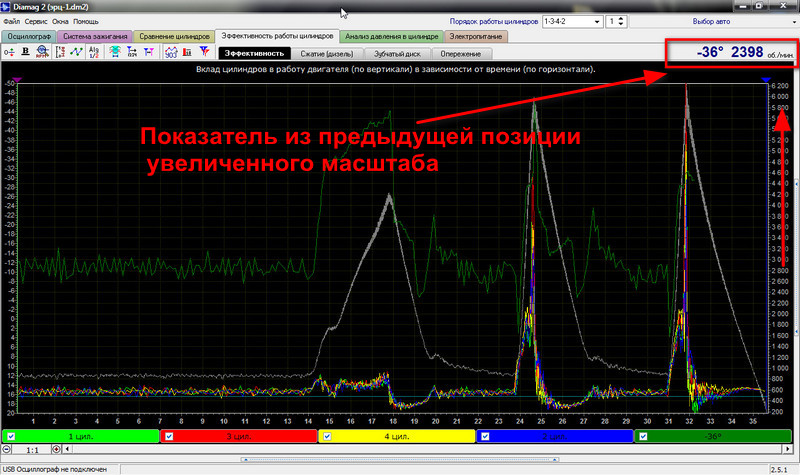
Task: Switch to the "Анализ давления в цилиндре" tab
Action: tap(391, 37)
